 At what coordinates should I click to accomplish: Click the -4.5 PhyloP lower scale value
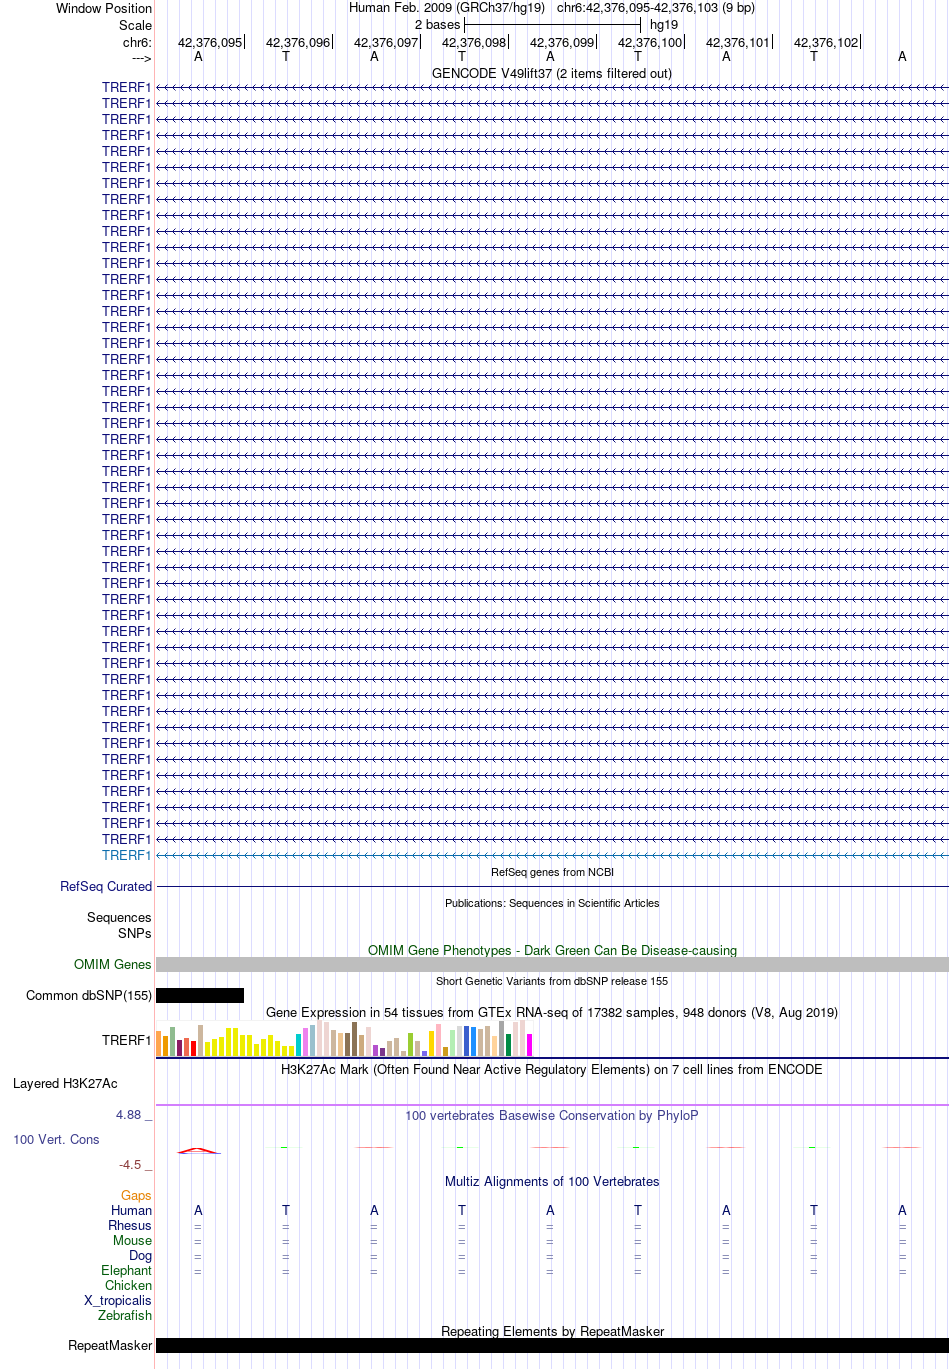tap(130, 1164)
